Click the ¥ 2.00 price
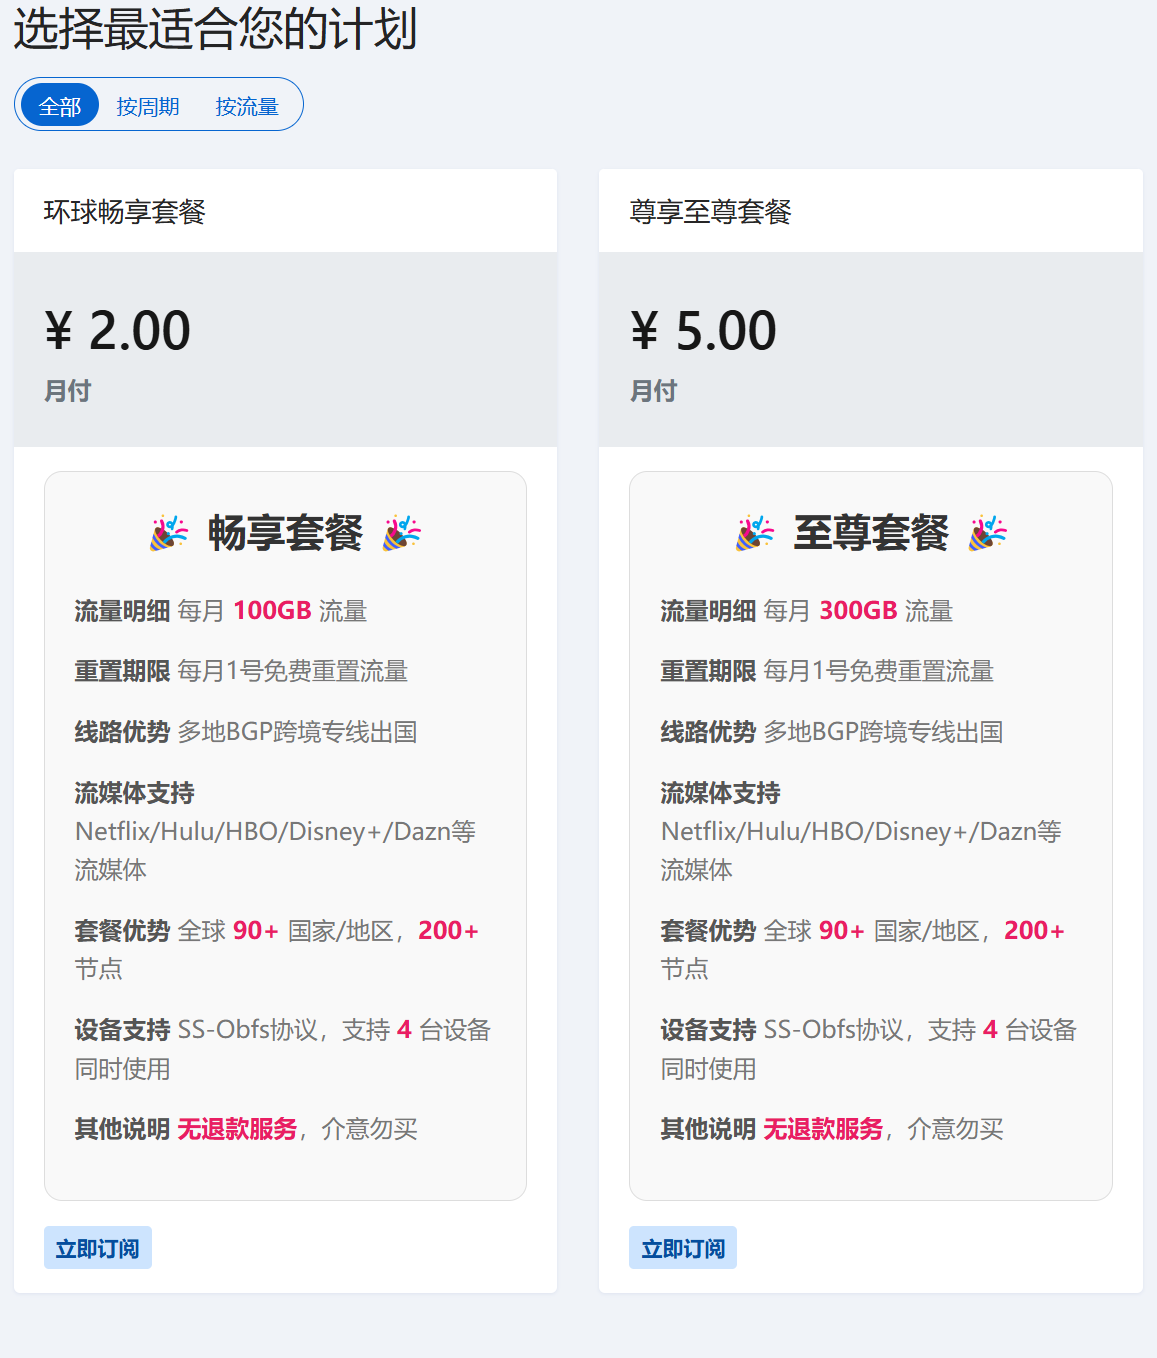 117,331
